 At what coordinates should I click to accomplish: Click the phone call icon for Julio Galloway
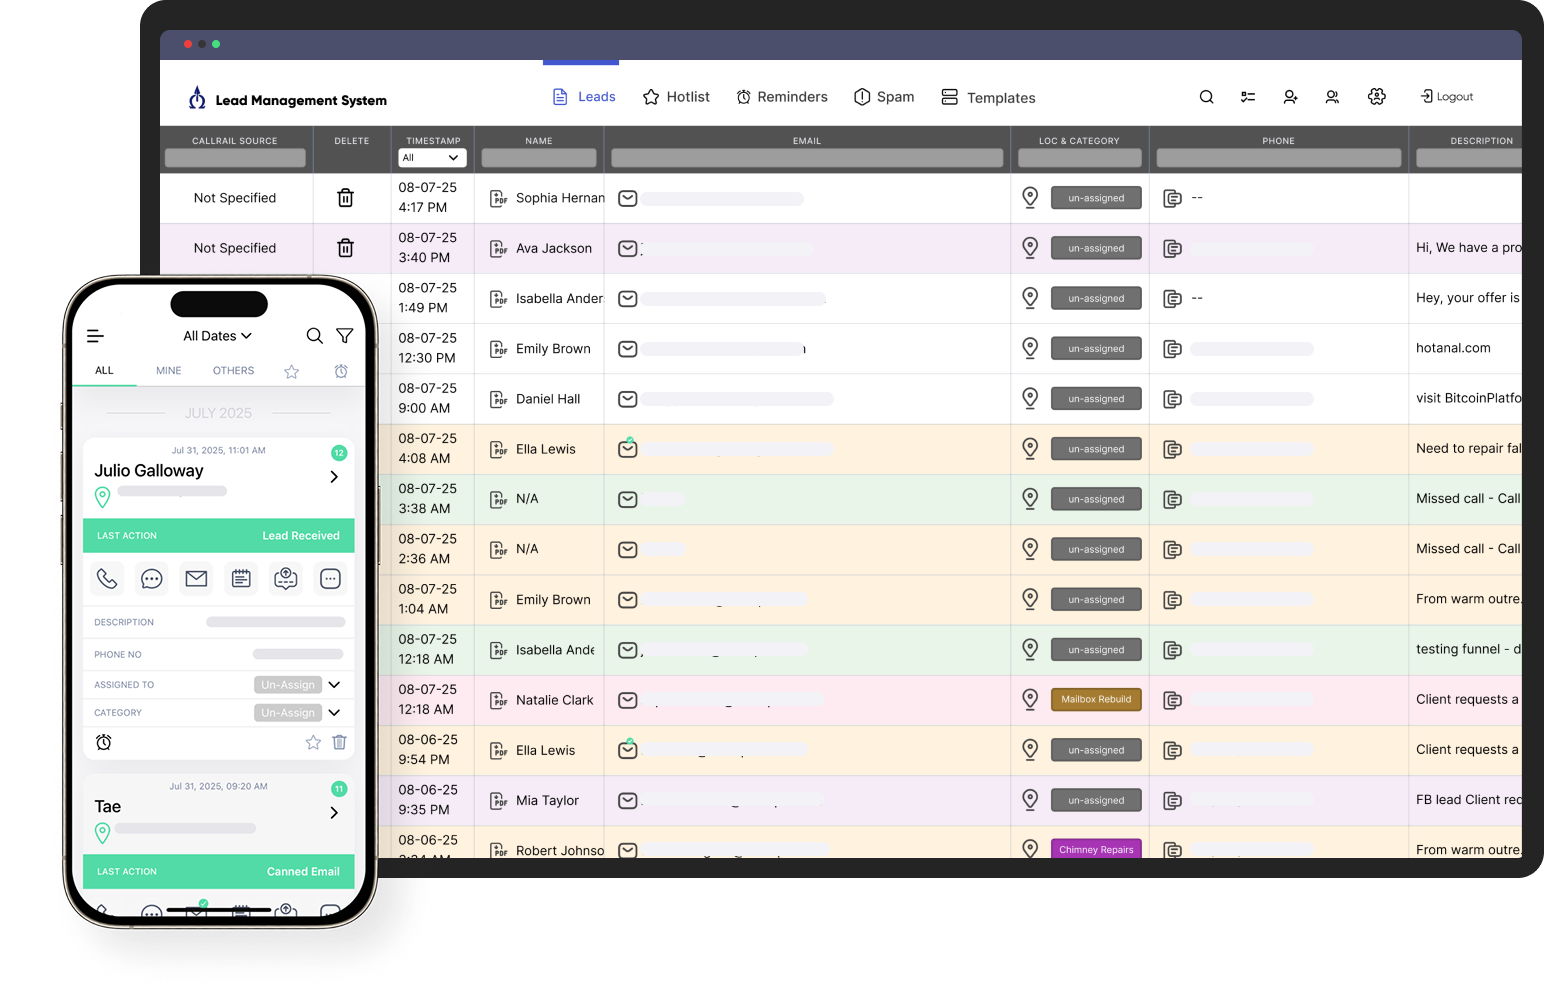[x=107, y=578]
